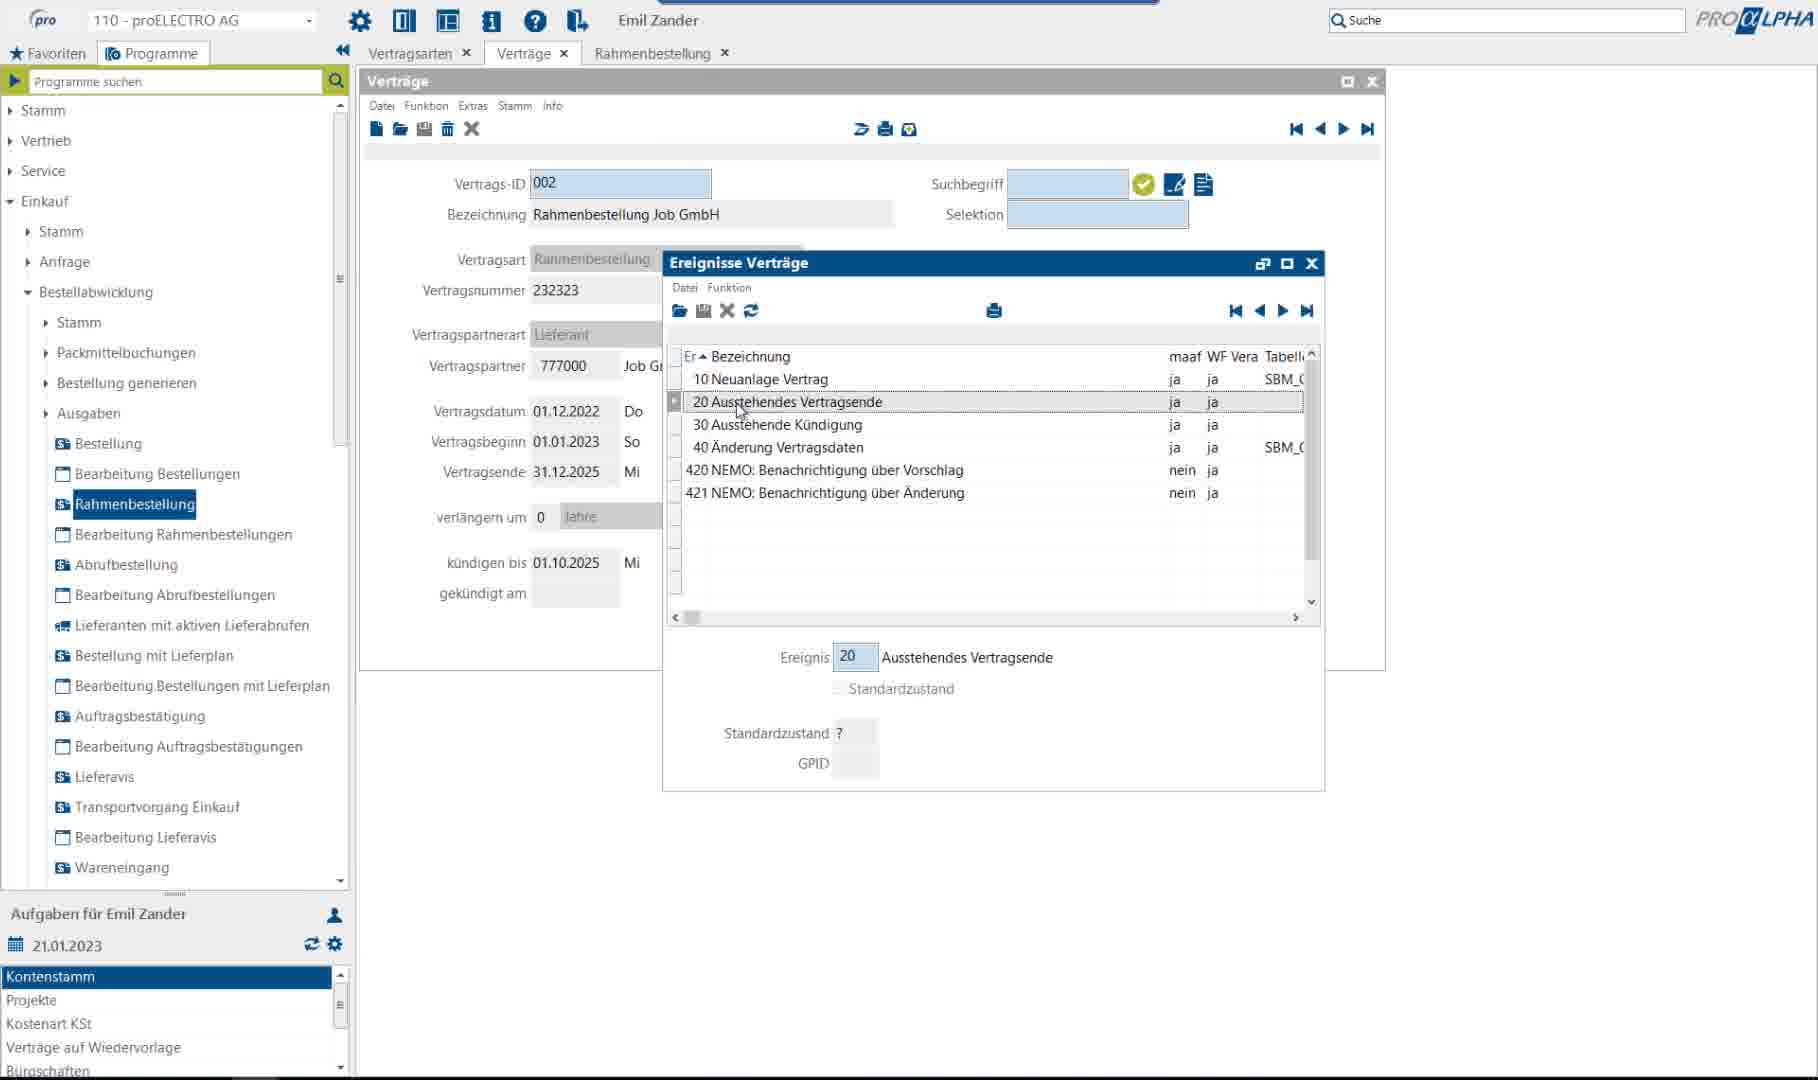Click the help question mark icon
Screen dimensions: 1818x1080
pos(535,20)
